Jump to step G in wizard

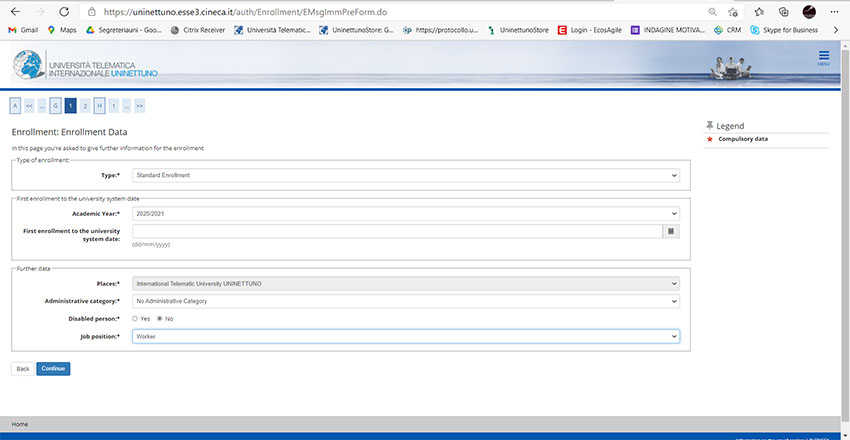pos(56,105)
